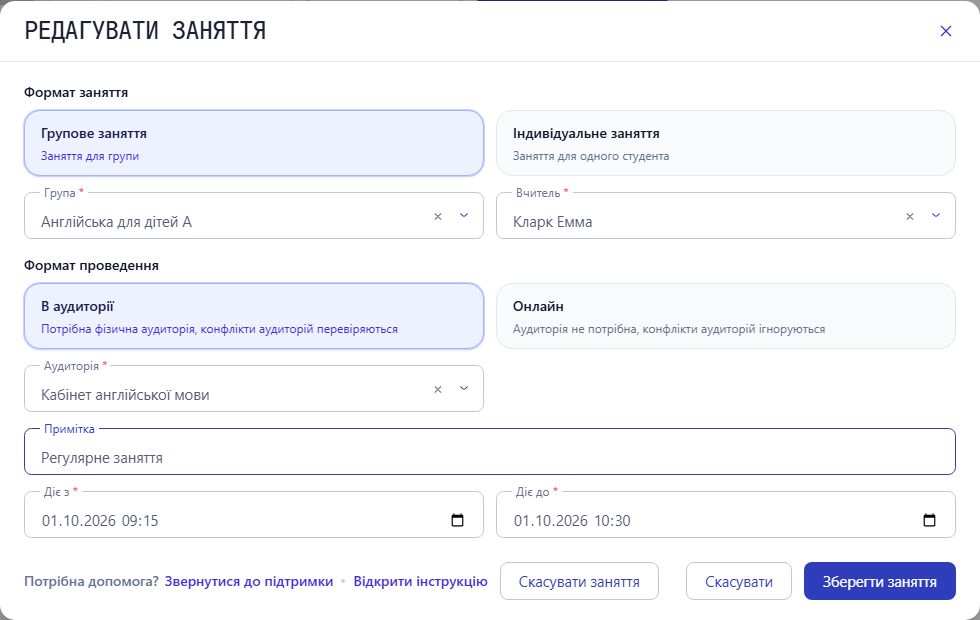Click the Діє до date-time value

coord(572,521)
